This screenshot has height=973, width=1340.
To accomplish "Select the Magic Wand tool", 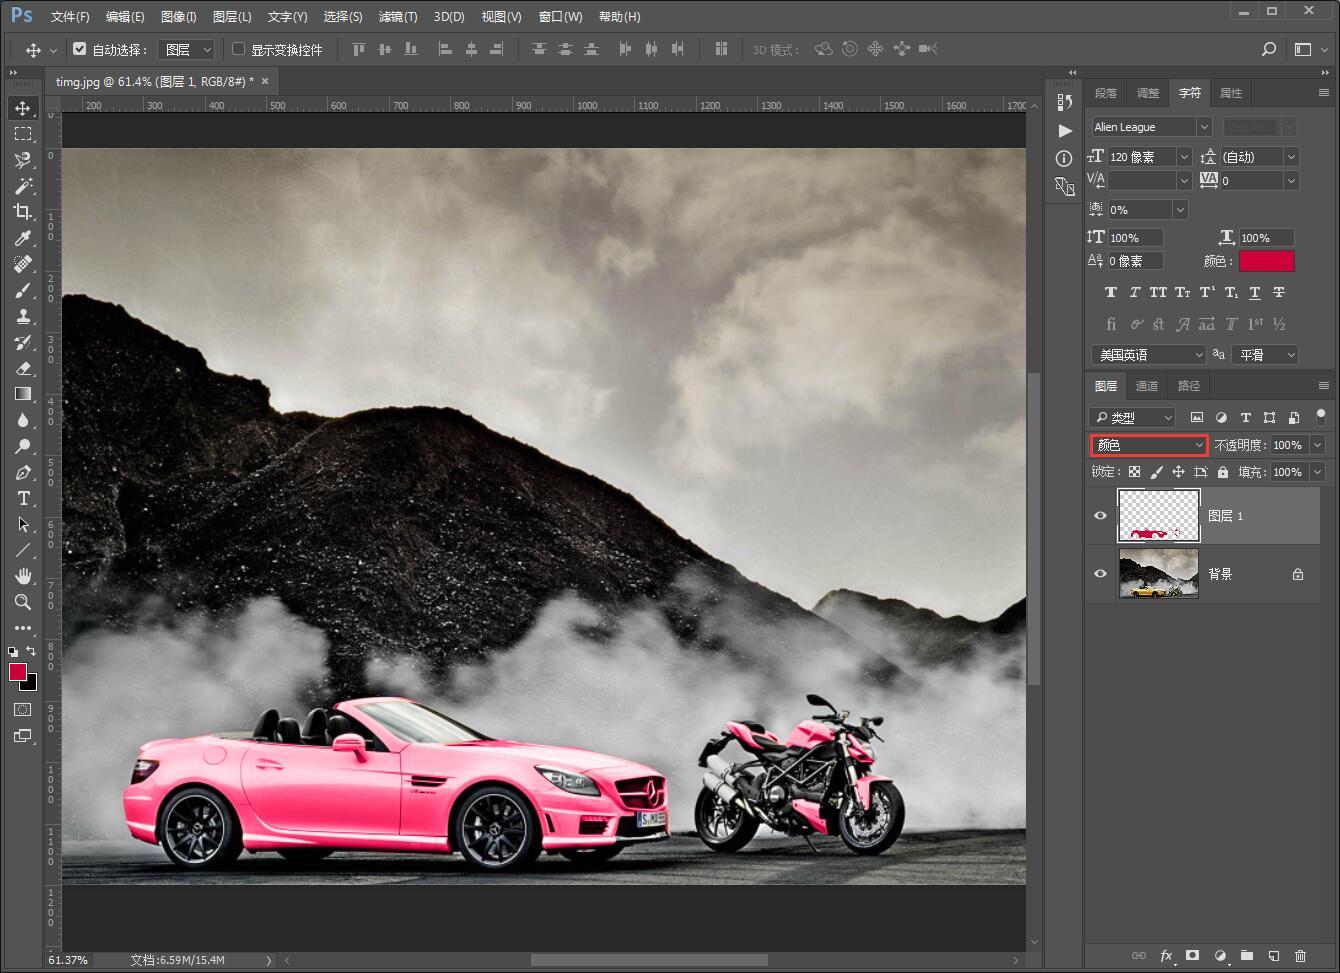I will point(23,186).
